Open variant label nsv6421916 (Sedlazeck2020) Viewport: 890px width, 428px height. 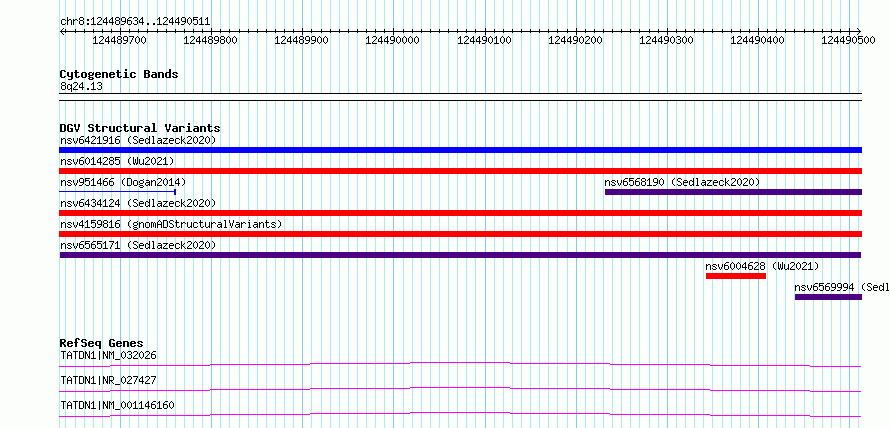138,140
